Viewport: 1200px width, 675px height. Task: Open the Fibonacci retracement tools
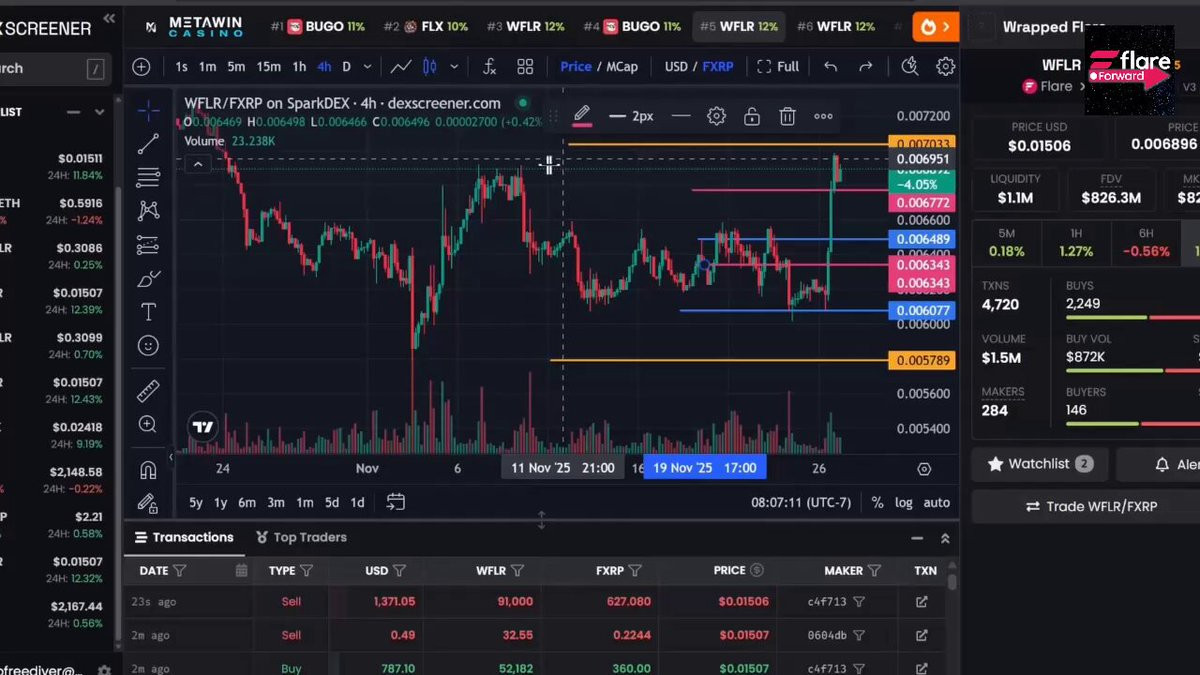click(x=148, y=178)
